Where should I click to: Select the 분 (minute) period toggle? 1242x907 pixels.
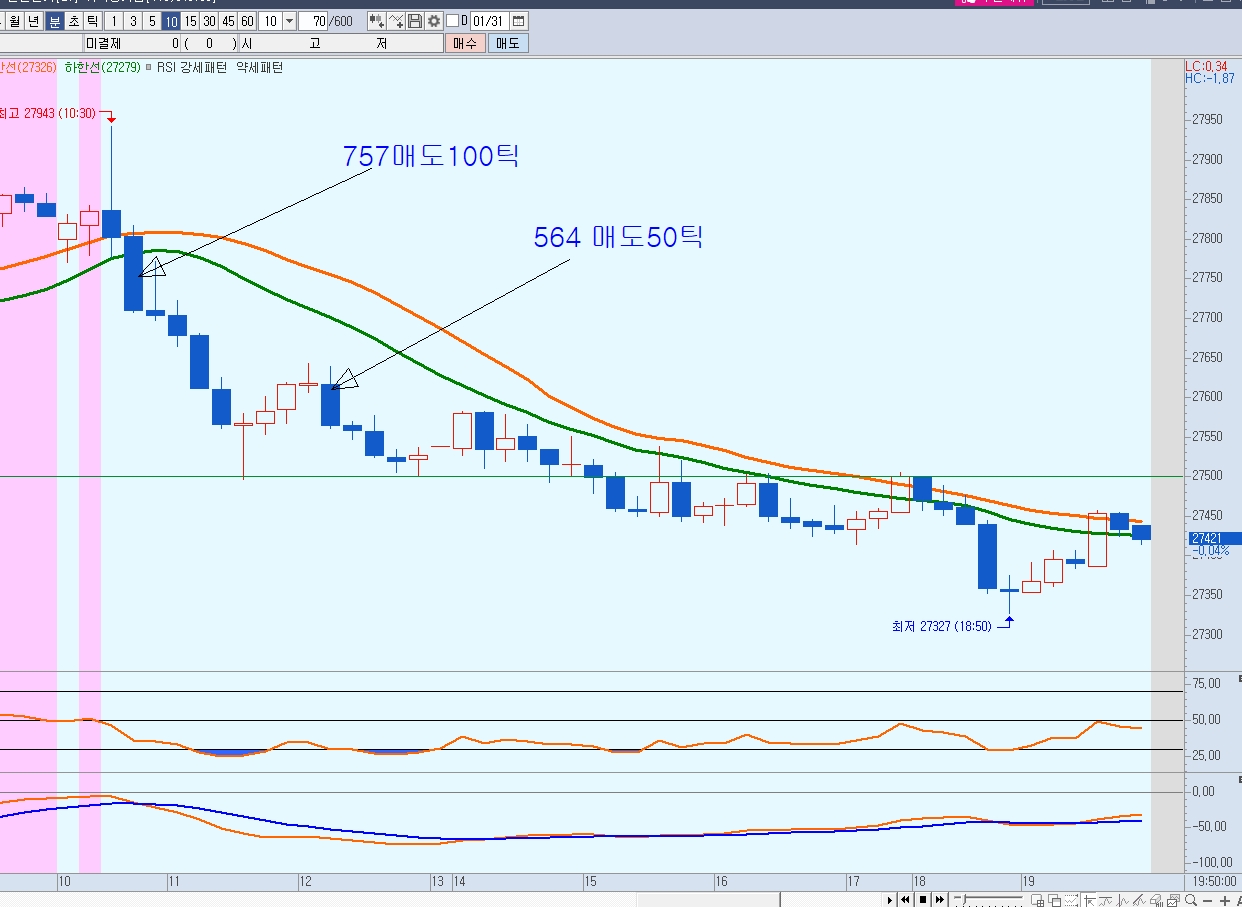click(55, 21)
